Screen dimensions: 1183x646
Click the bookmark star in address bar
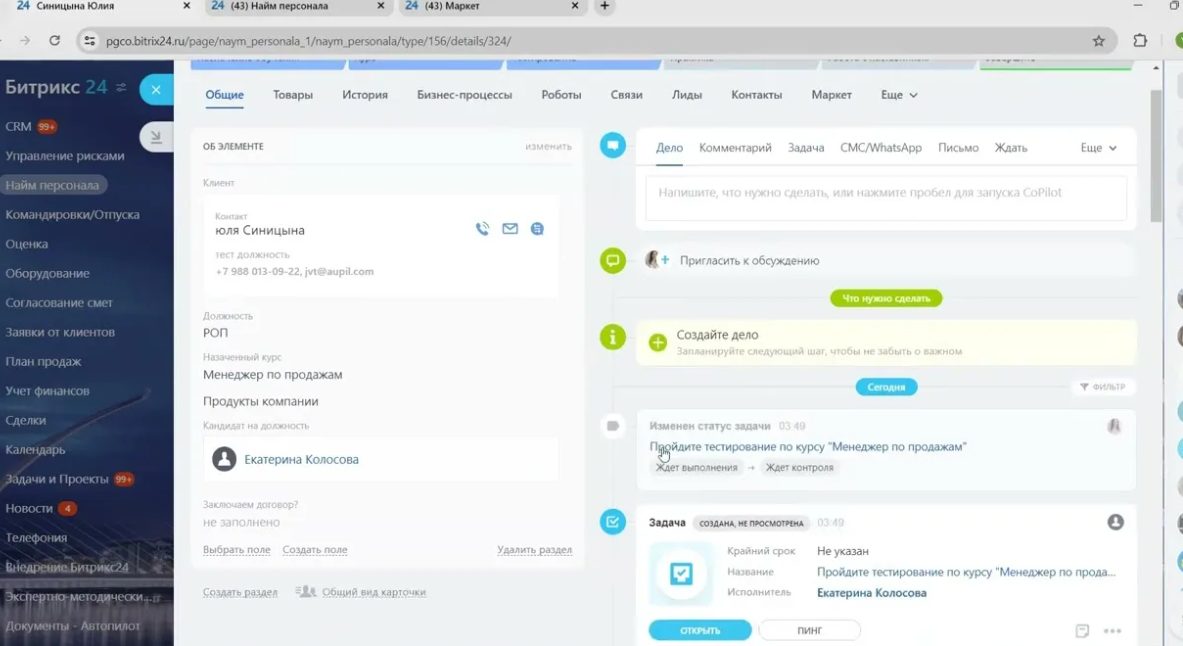click(x=1099, y=41)
